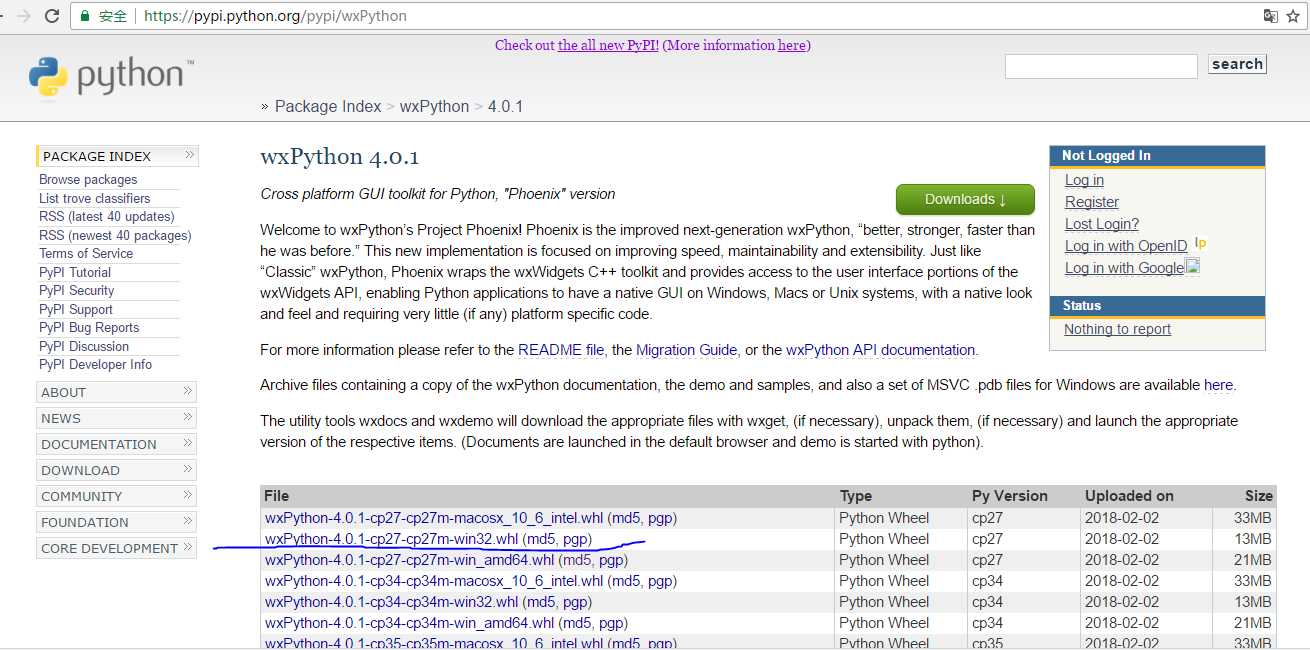Click the browser forward arrow
Image resolution: width=1310 pixels, height=650 pixels.
(22, 16)
